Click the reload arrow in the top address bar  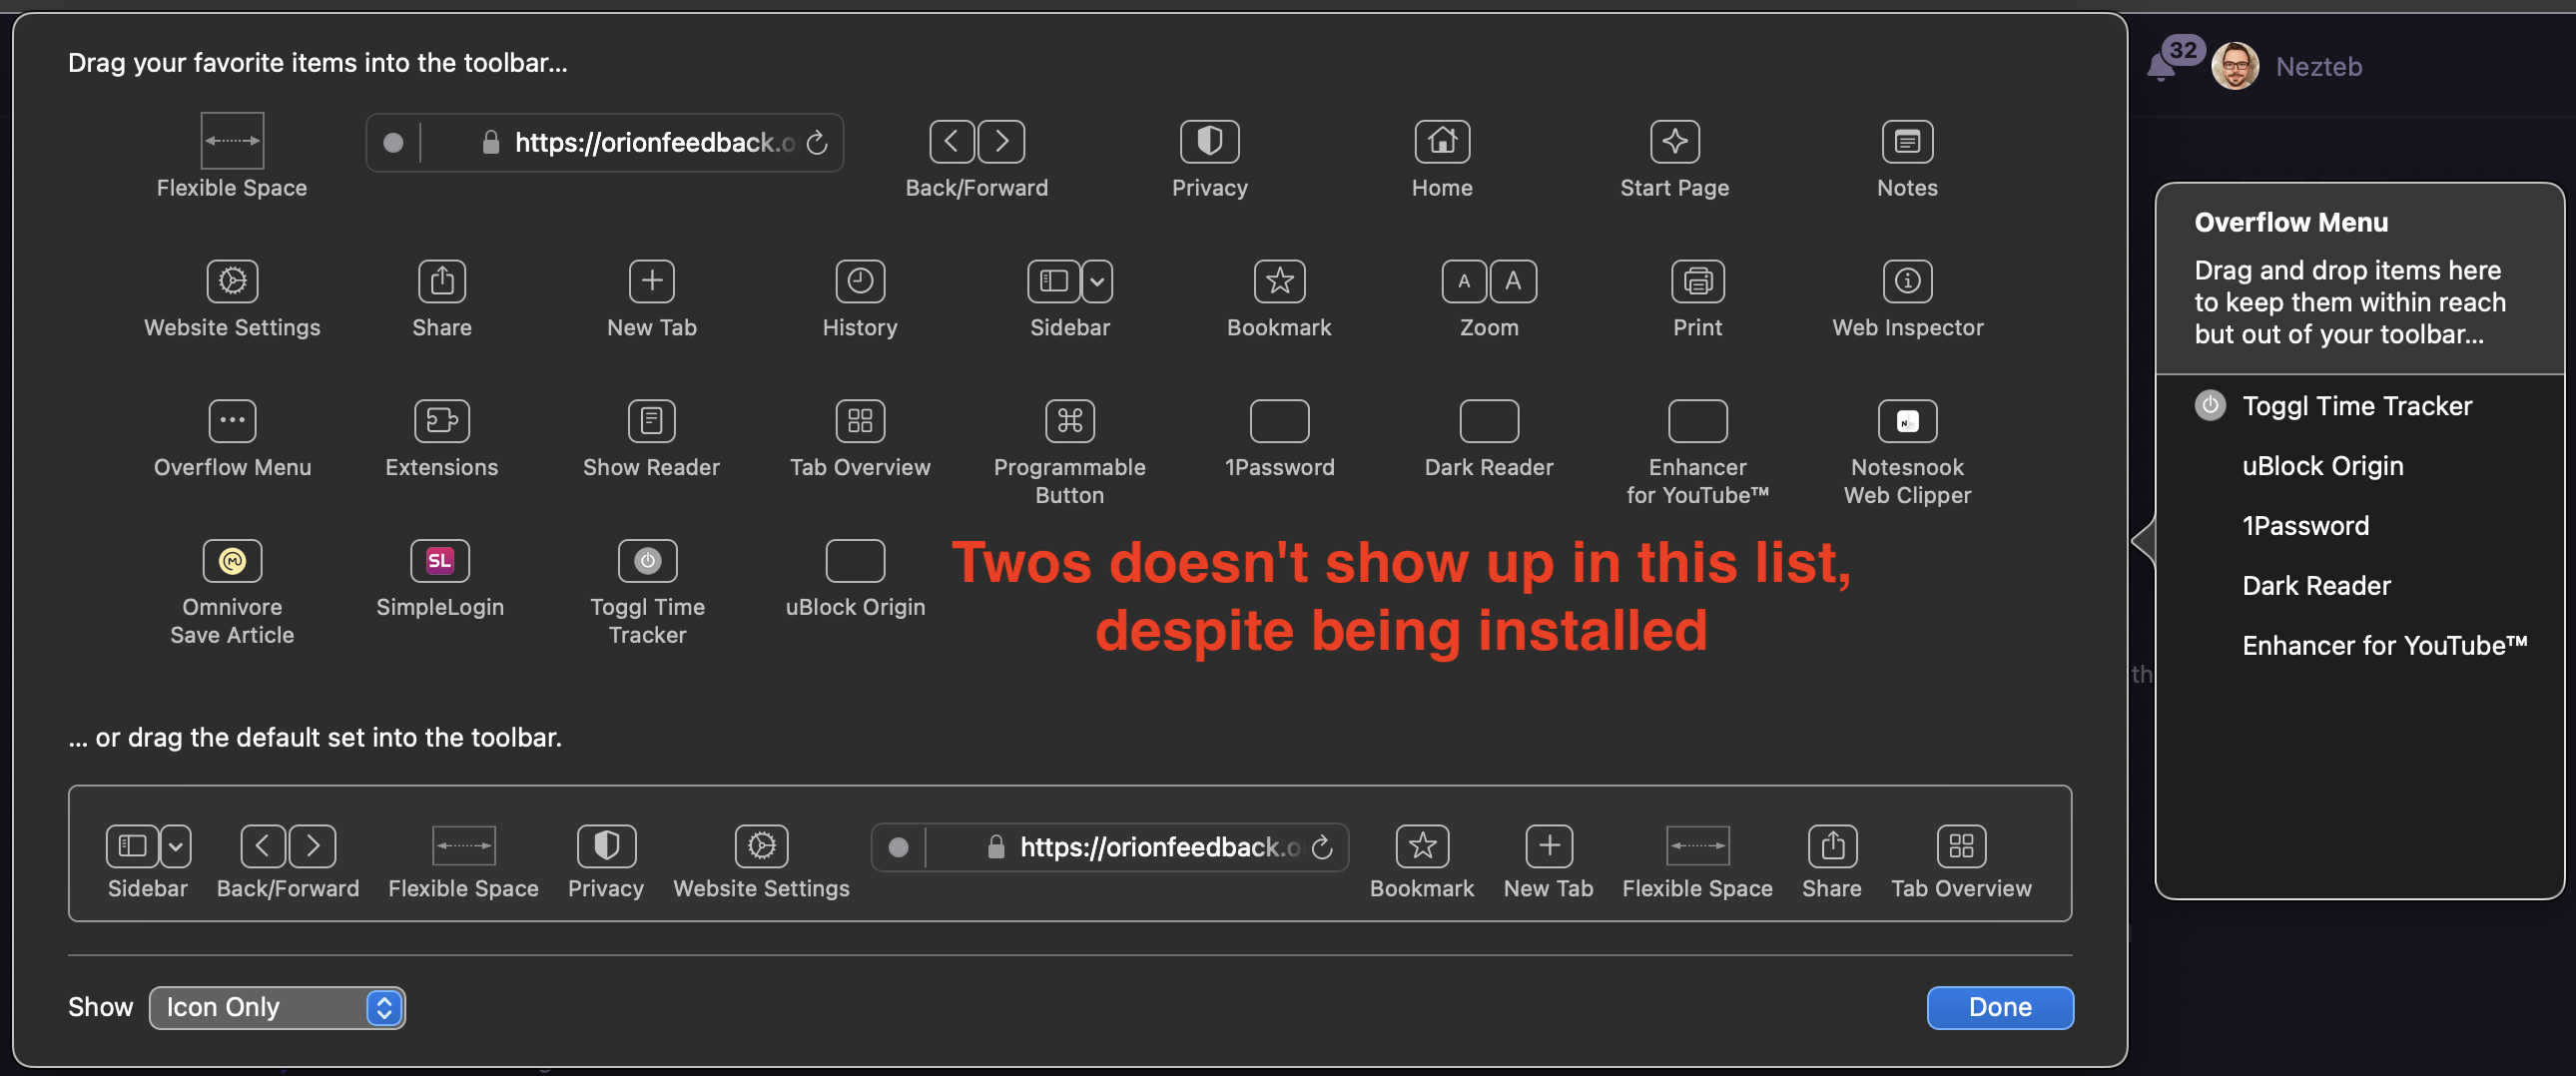[x=817, y=143]
